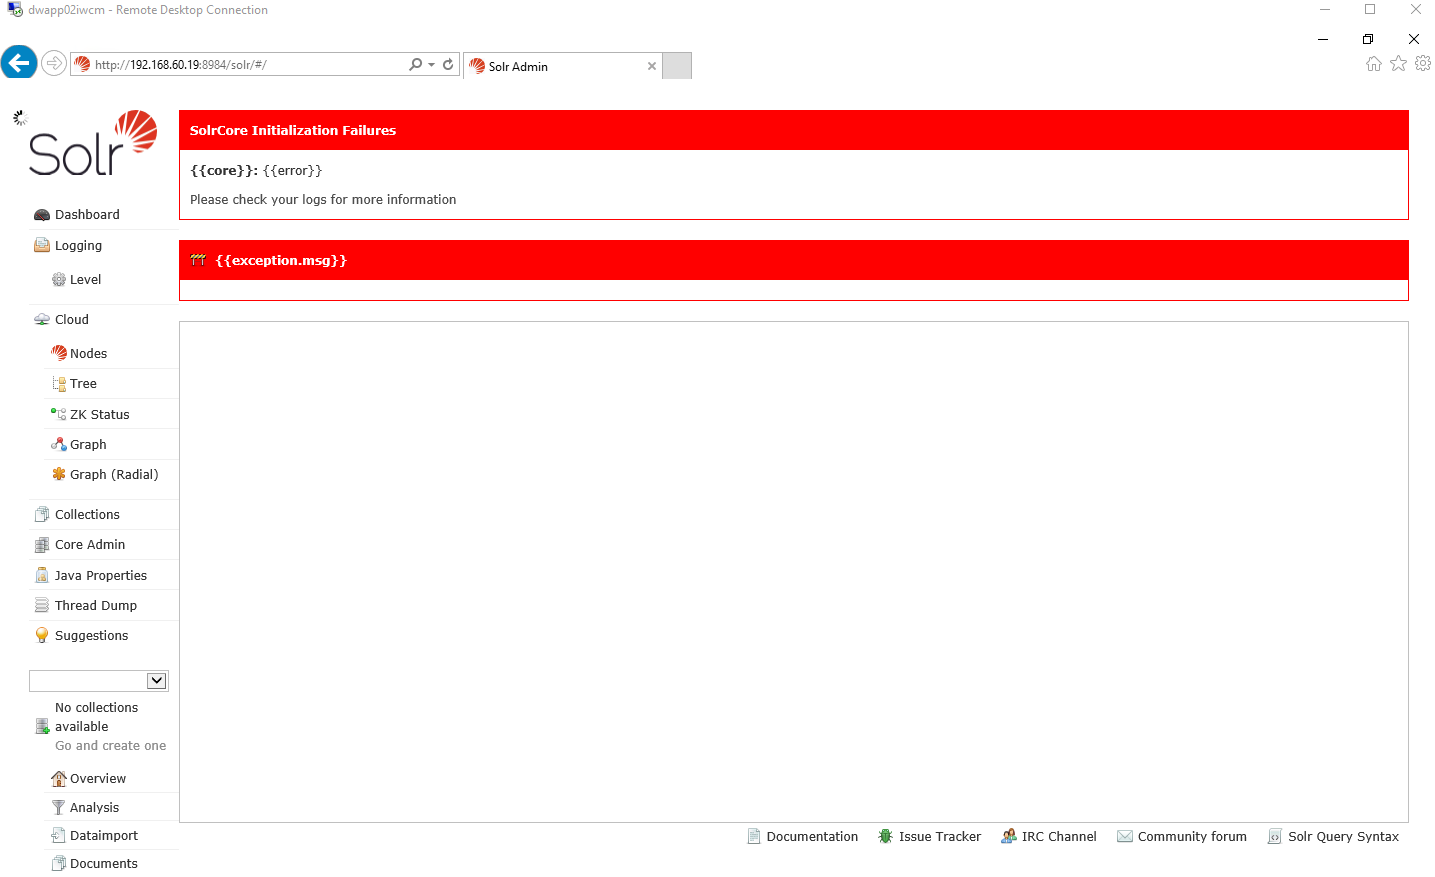Click the Solr logo
The image size is (1435, 877).
(93, 143)
